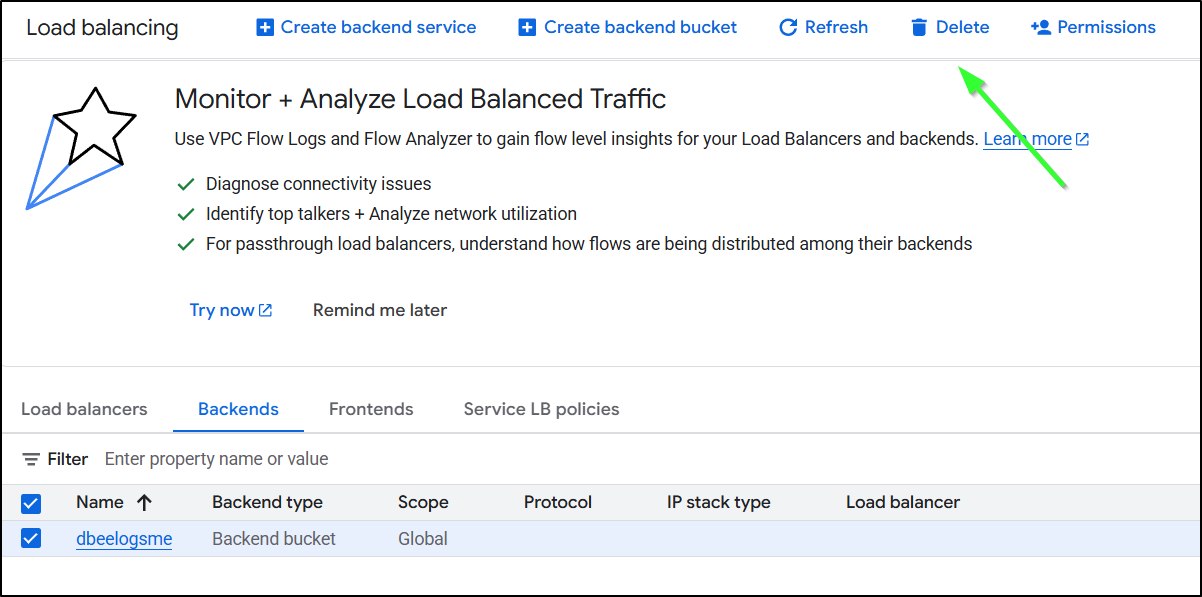1202x597 pixels.
Task: Select the Backends tab
Action: (x=238, y=409)
